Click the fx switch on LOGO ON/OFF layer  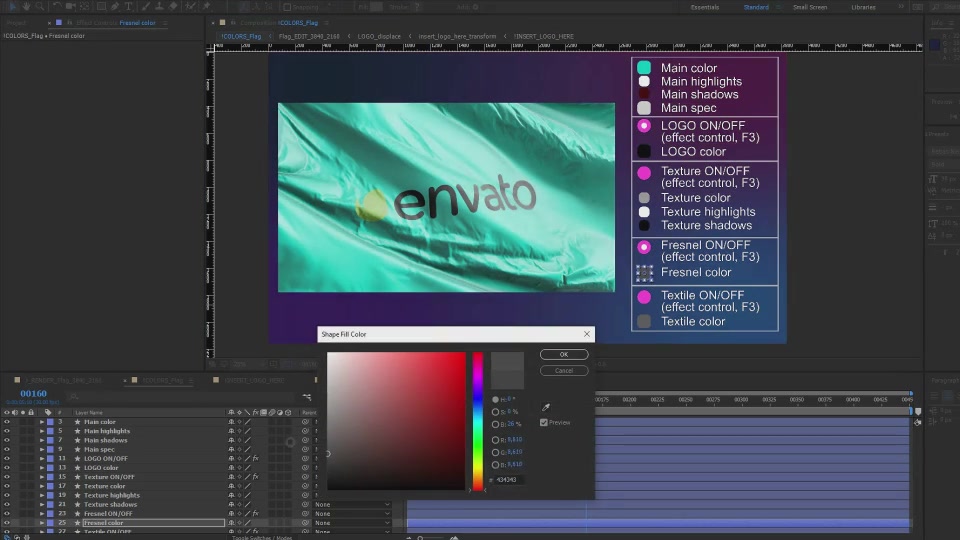tap(255, 459)
